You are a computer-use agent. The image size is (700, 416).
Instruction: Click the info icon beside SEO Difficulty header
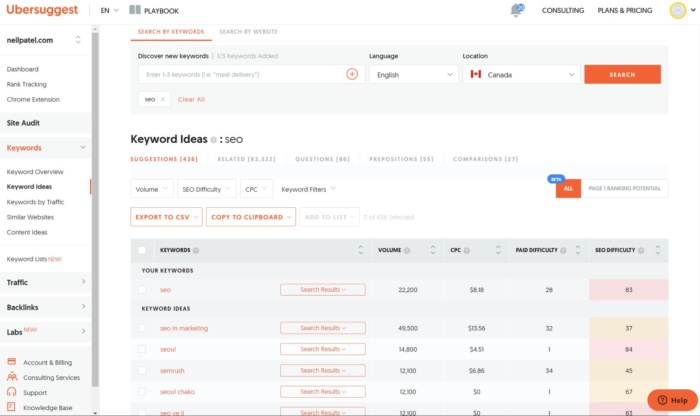(641, 250)
